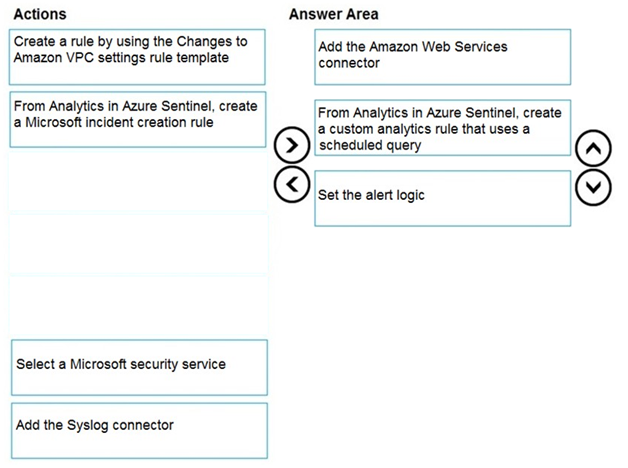Click the empty slot just below Microsoft incident creation rule

tap(138, 181)
